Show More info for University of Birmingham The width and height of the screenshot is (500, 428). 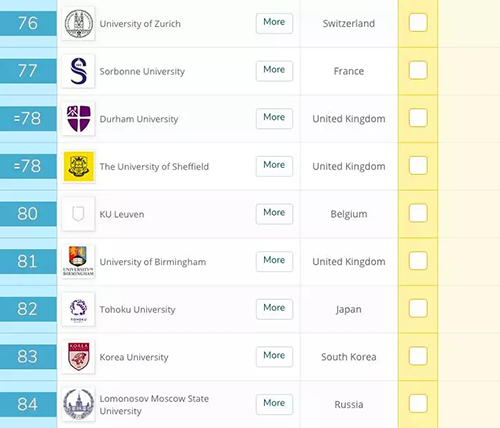coord(274,261)
